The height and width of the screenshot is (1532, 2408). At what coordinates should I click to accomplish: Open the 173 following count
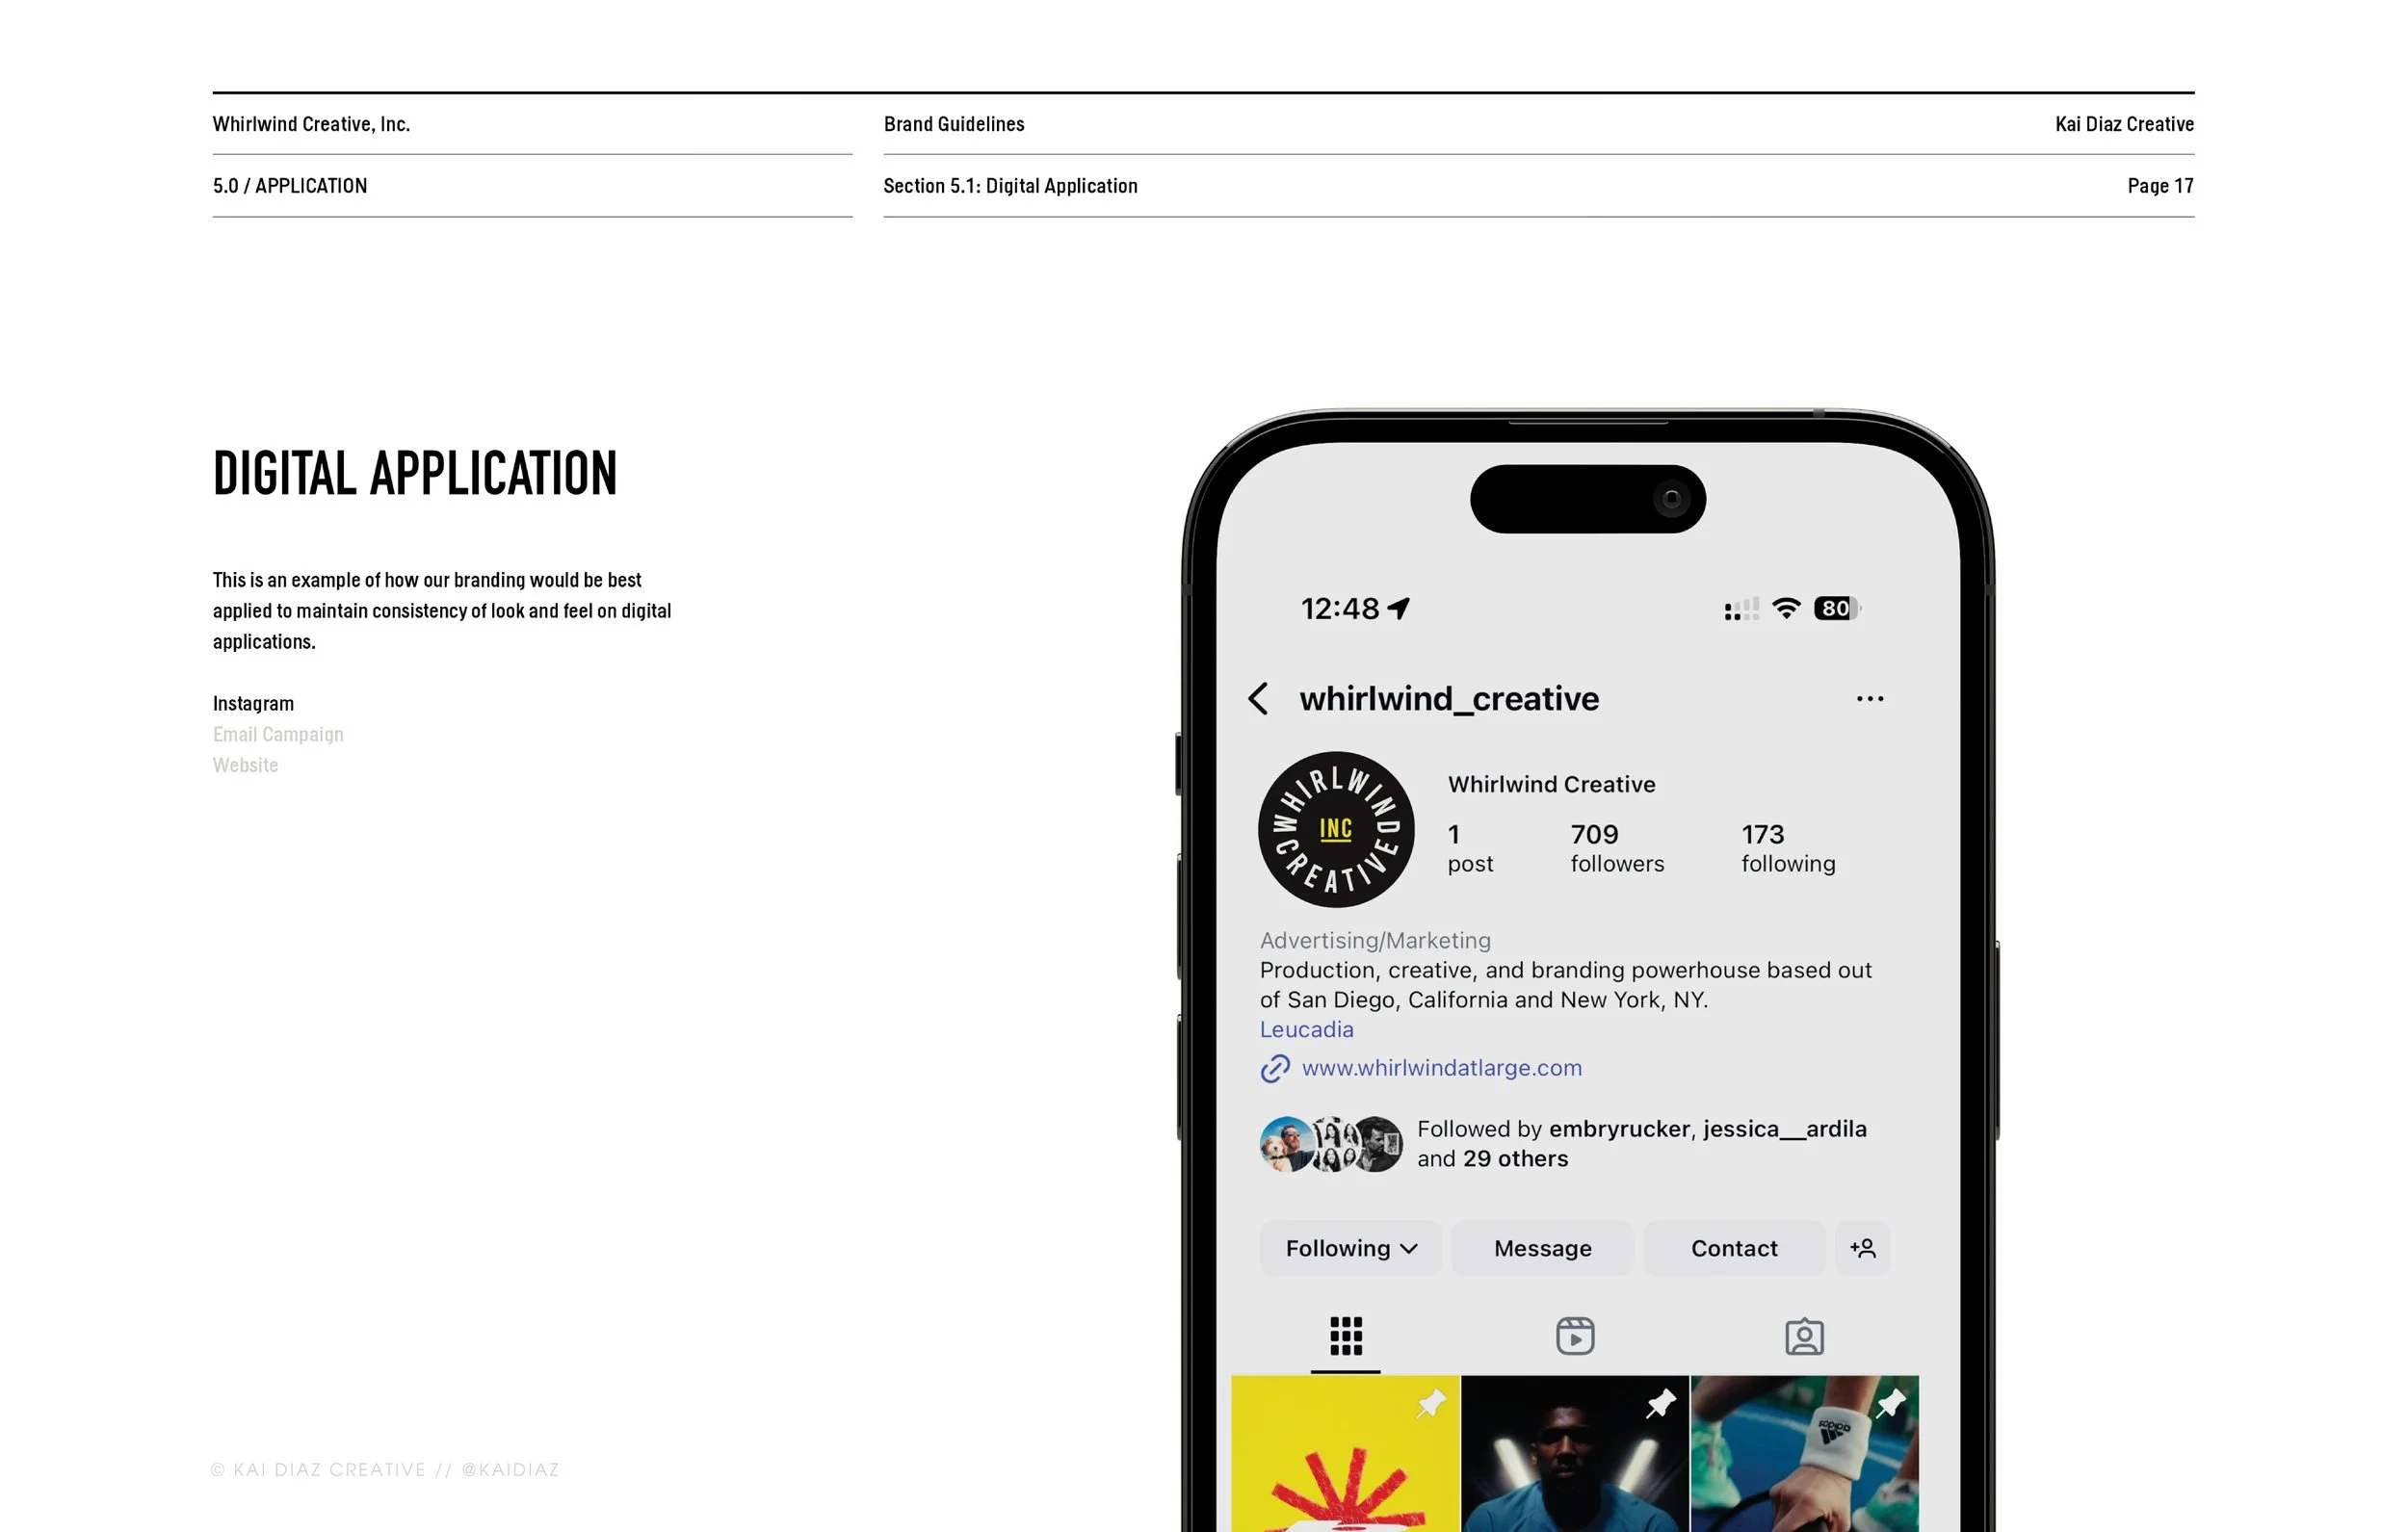pyautogui.click(x=1788, y=848)
